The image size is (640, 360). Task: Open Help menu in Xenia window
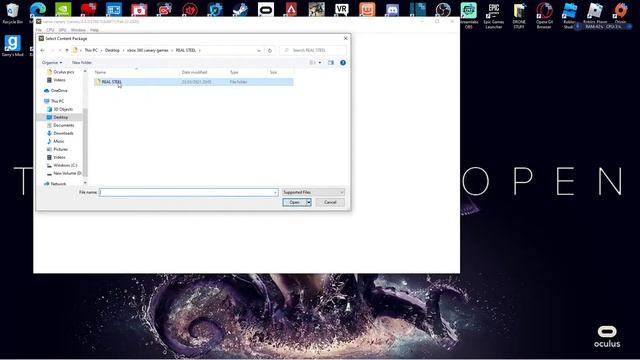(x=94, y=30)
